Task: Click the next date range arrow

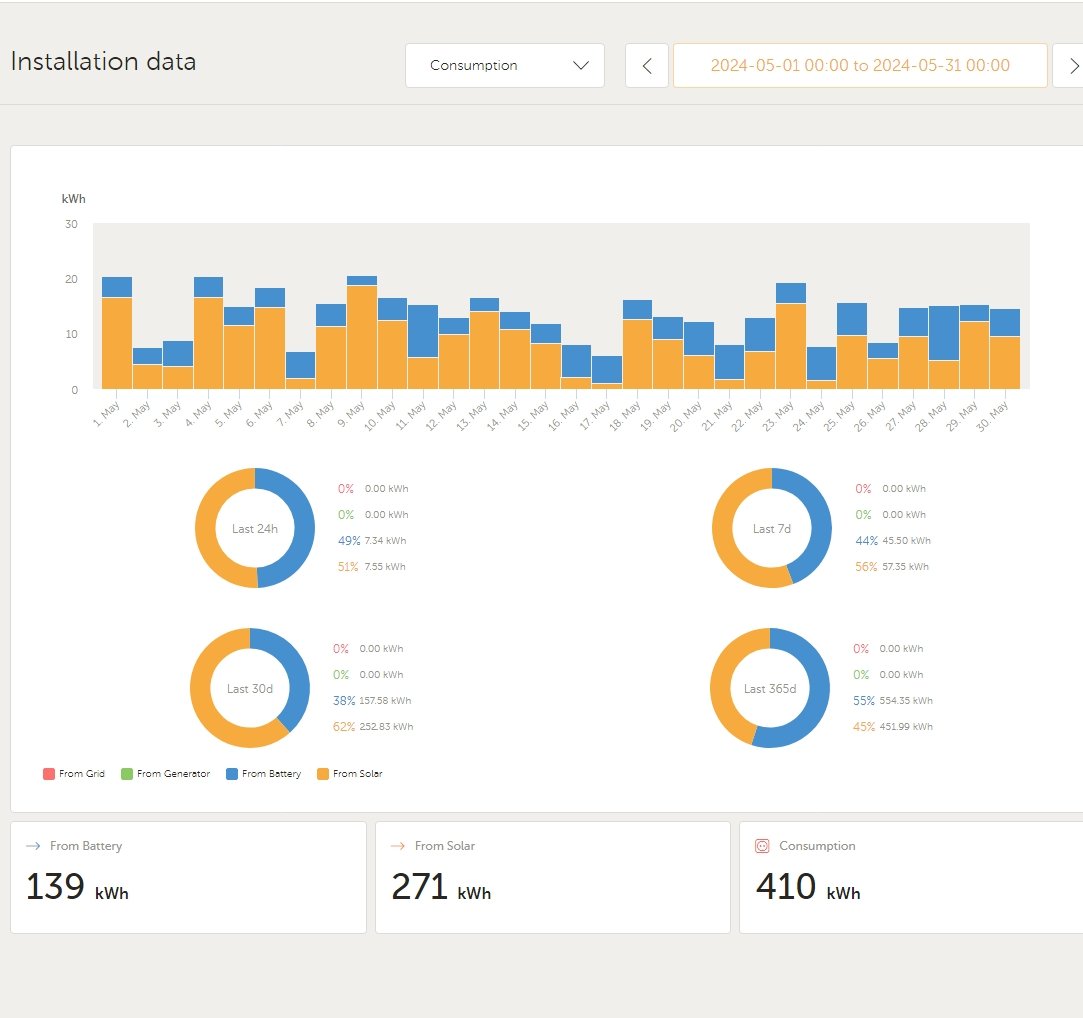Action: [1072, 66]
